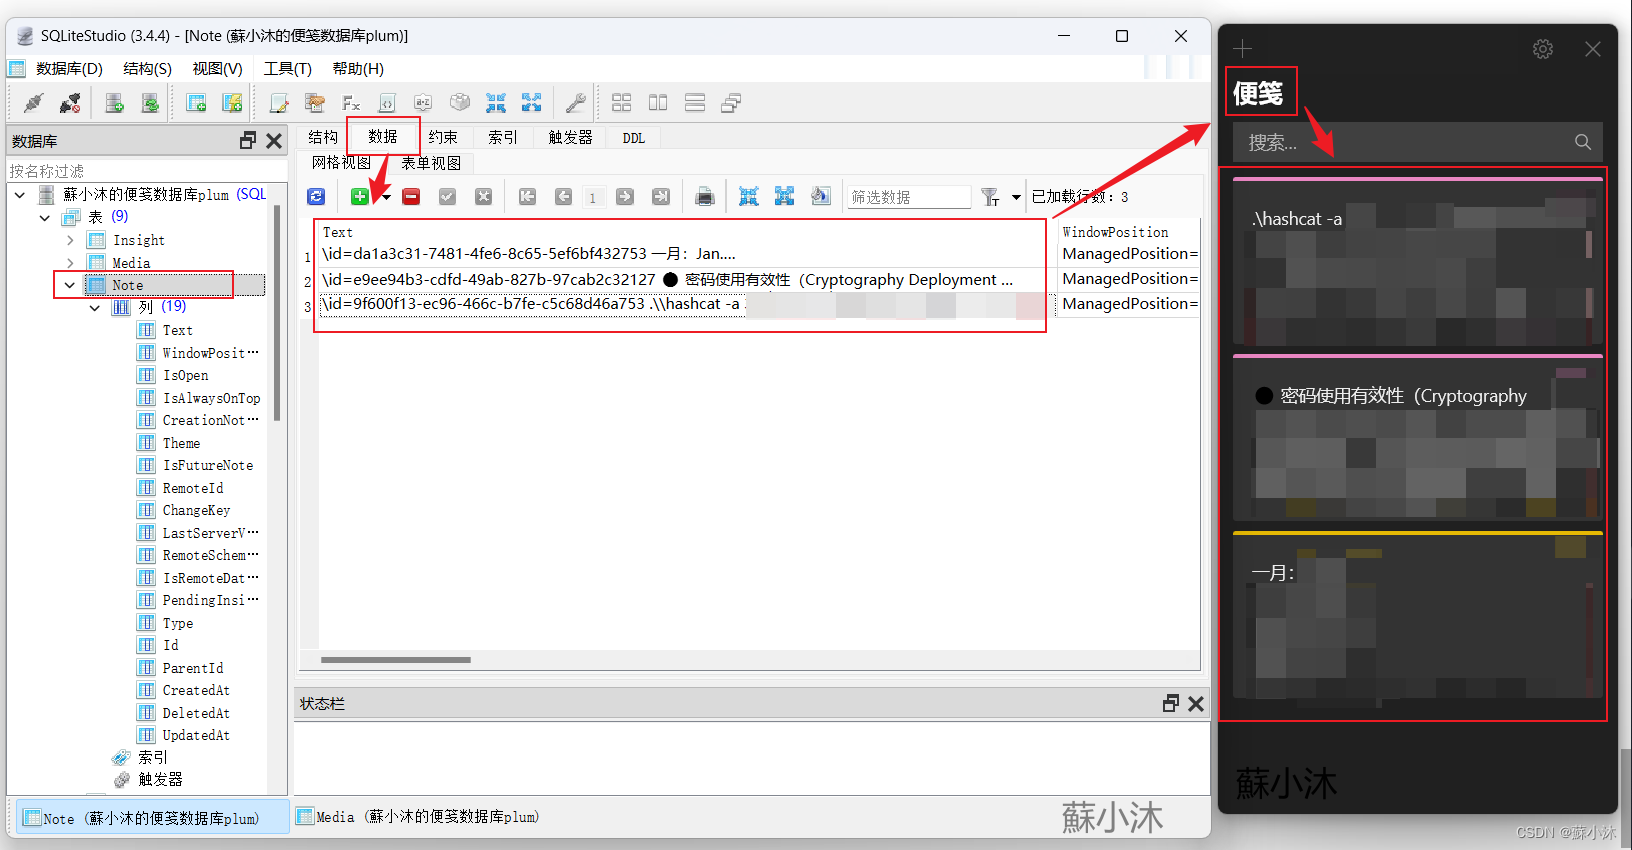
Task: Click the disconnect from database icon
Action: click(x=70, y=103)
